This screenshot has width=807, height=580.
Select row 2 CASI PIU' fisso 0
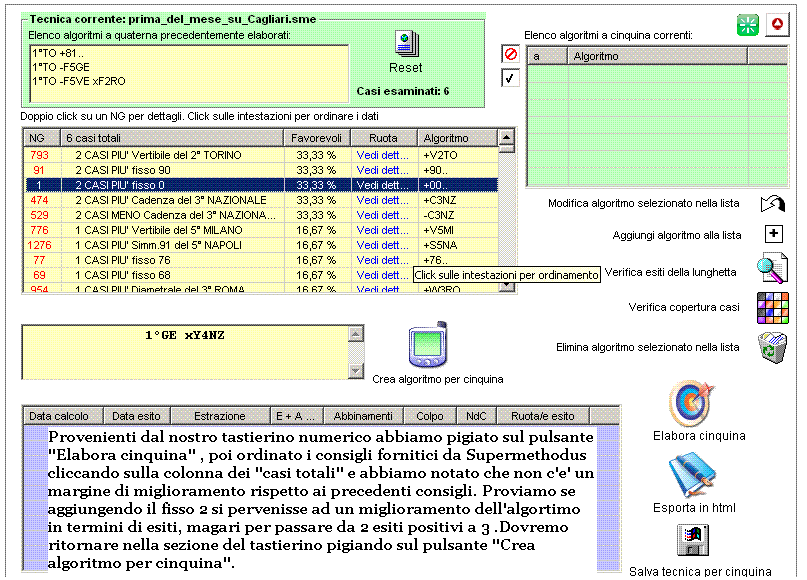tap(261, 185)
